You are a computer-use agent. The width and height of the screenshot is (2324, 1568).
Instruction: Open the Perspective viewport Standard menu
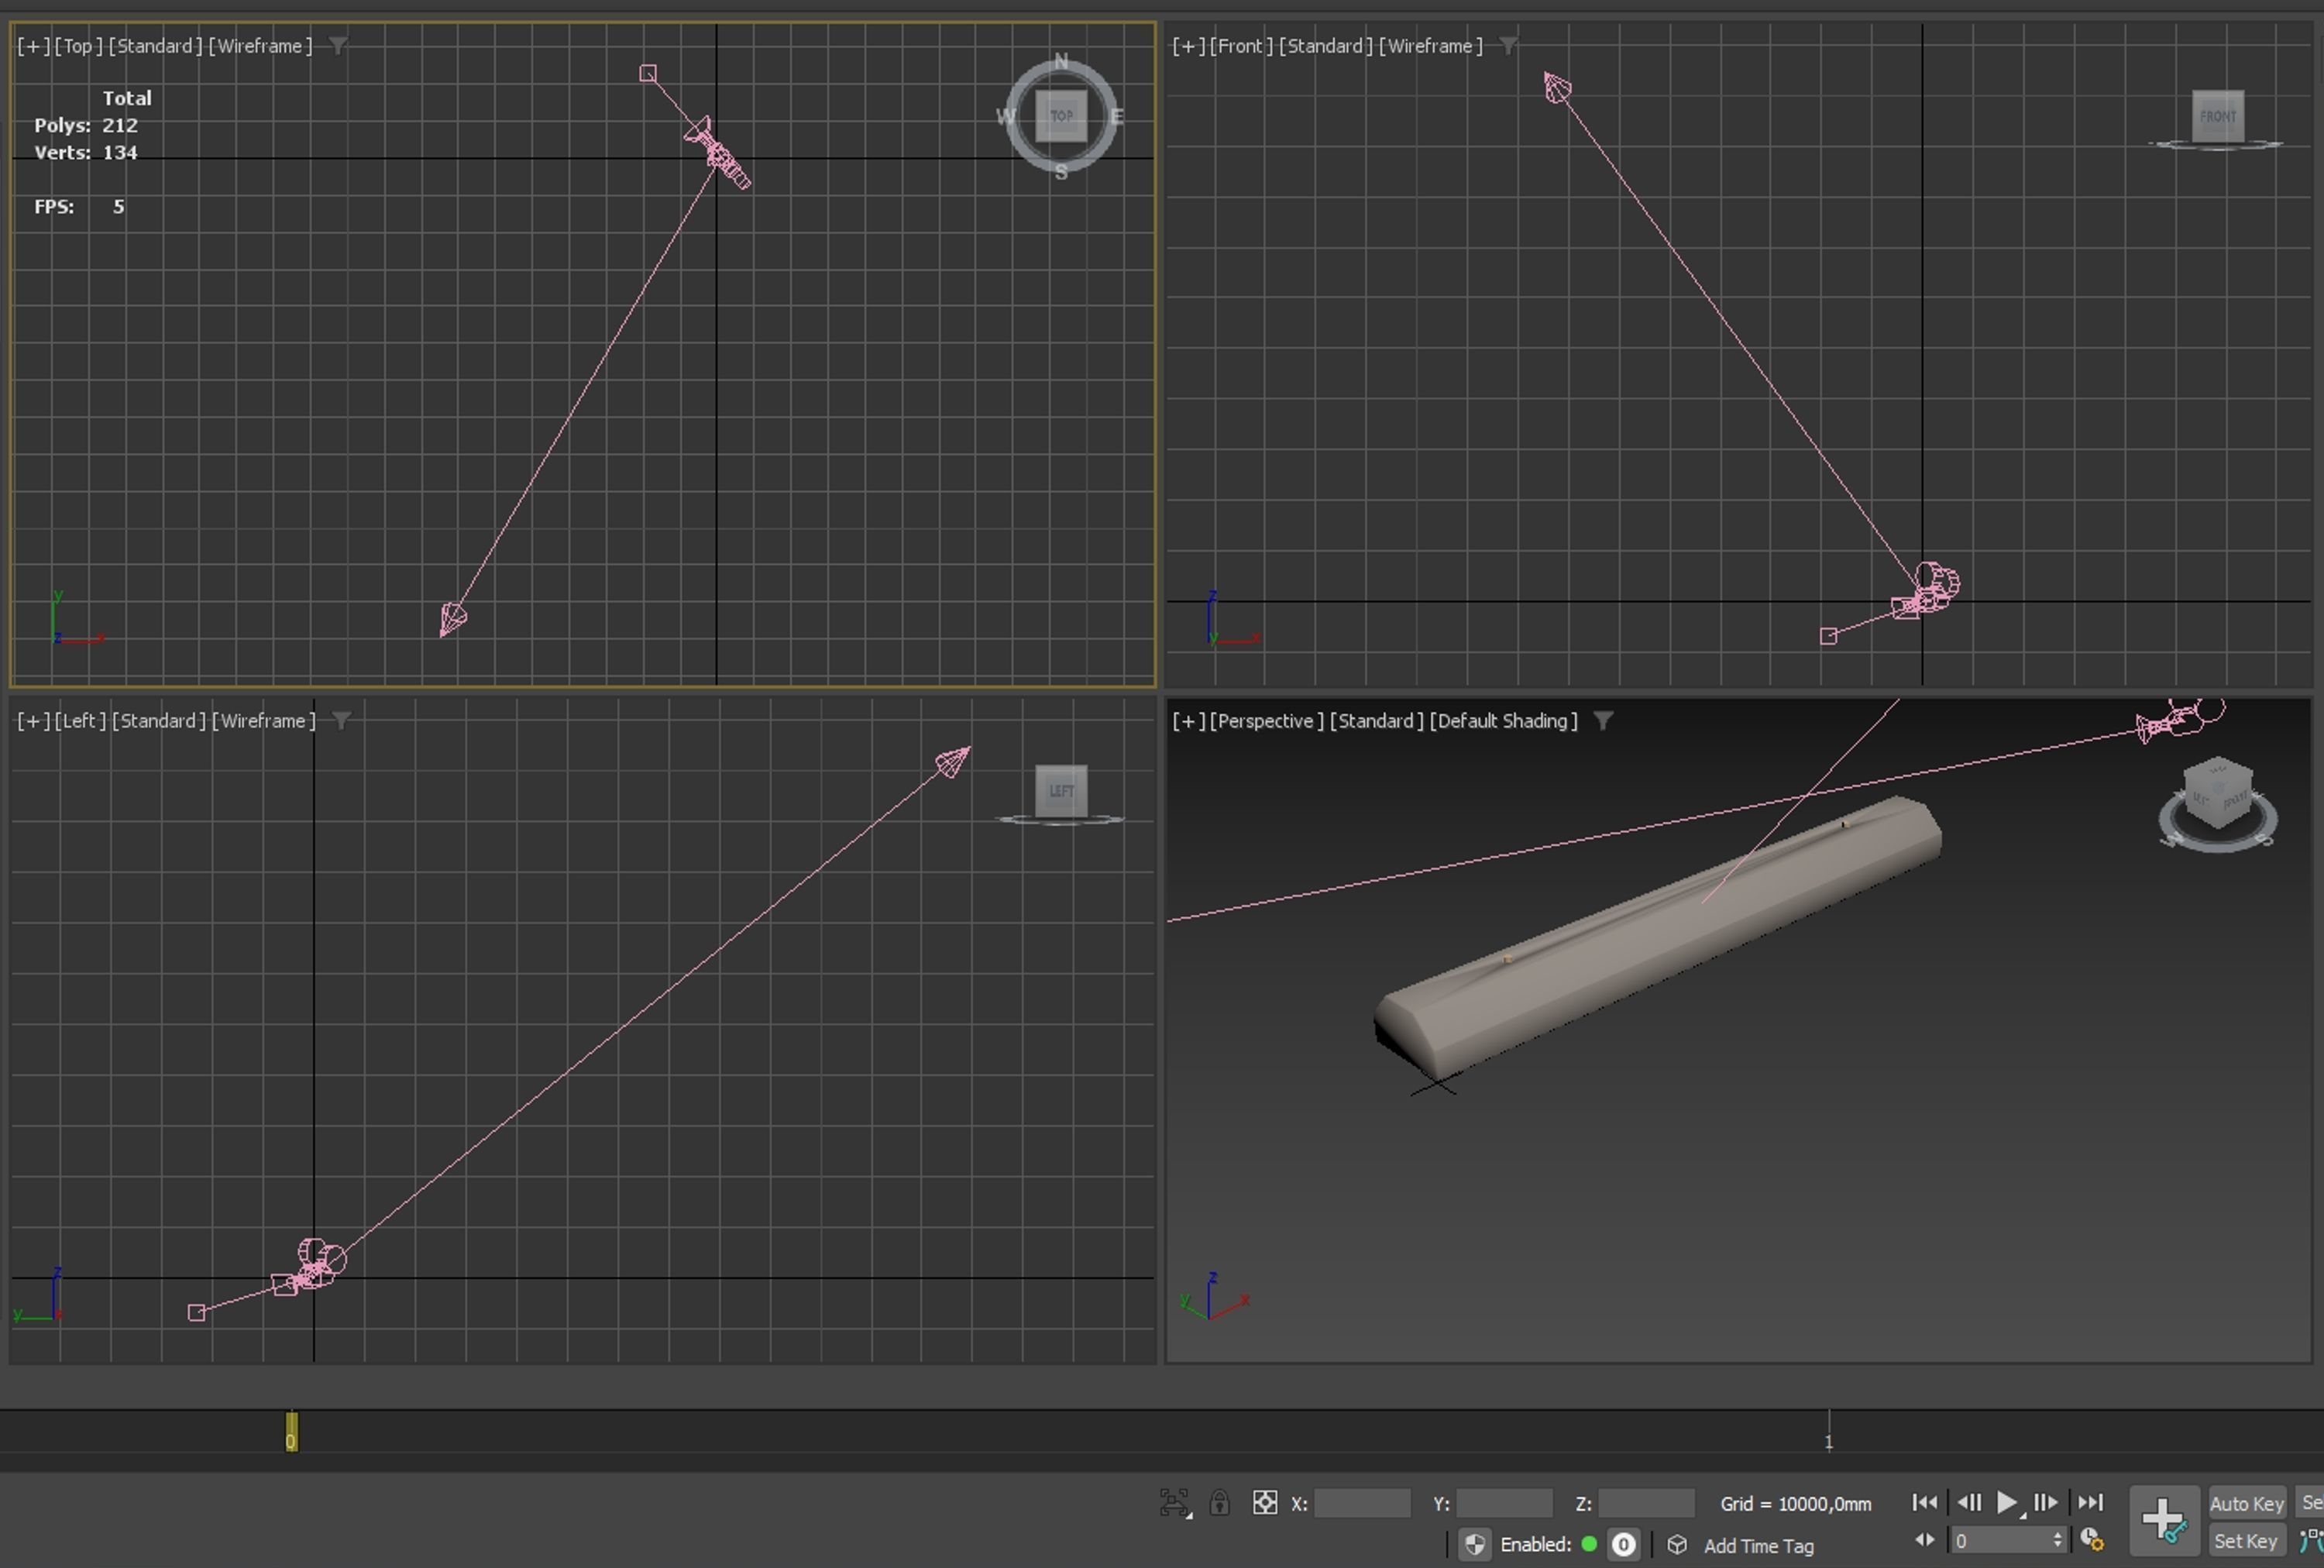(x=1375, y=721)
